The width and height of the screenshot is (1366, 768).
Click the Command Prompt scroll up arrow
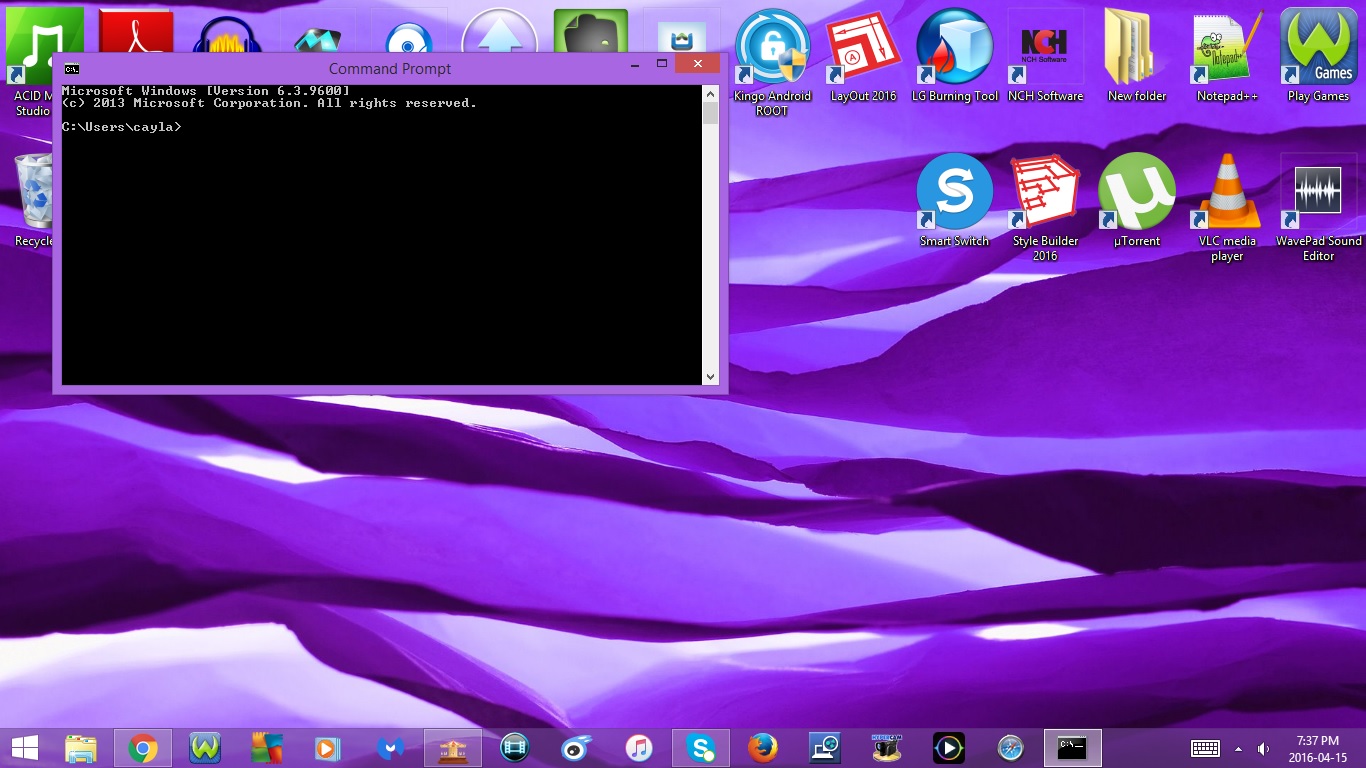click(711, 93)
